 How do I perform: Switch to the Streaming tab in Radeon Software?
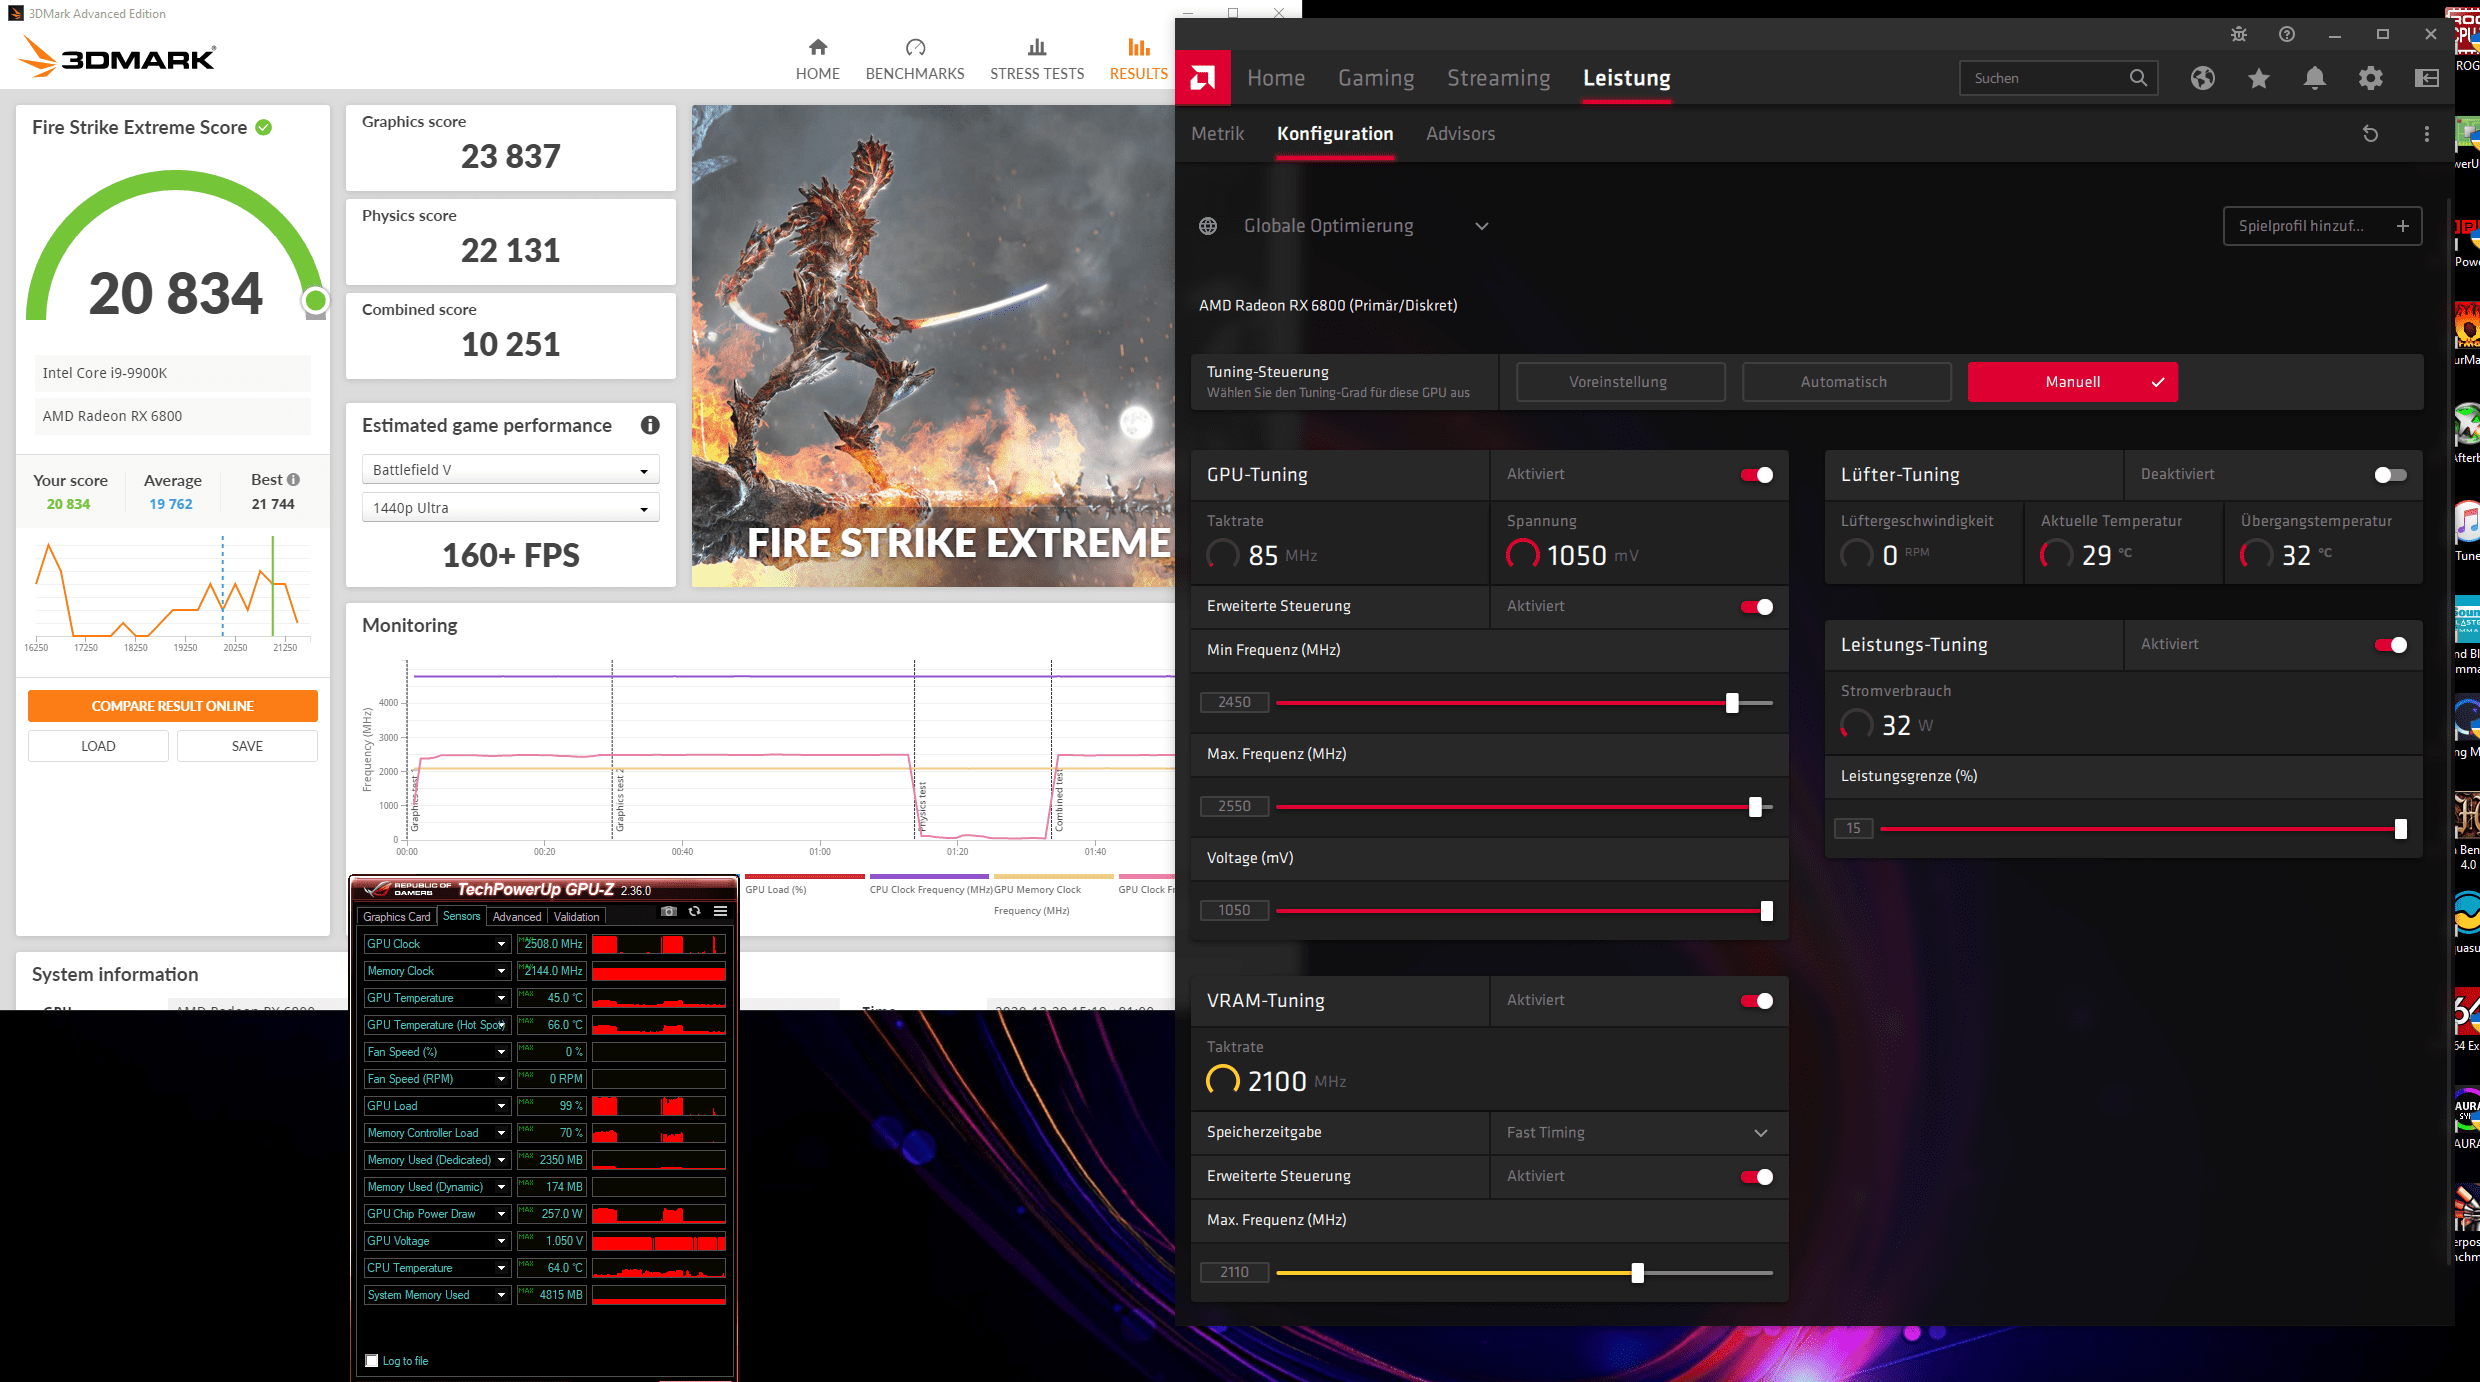tap(1498, 78)
